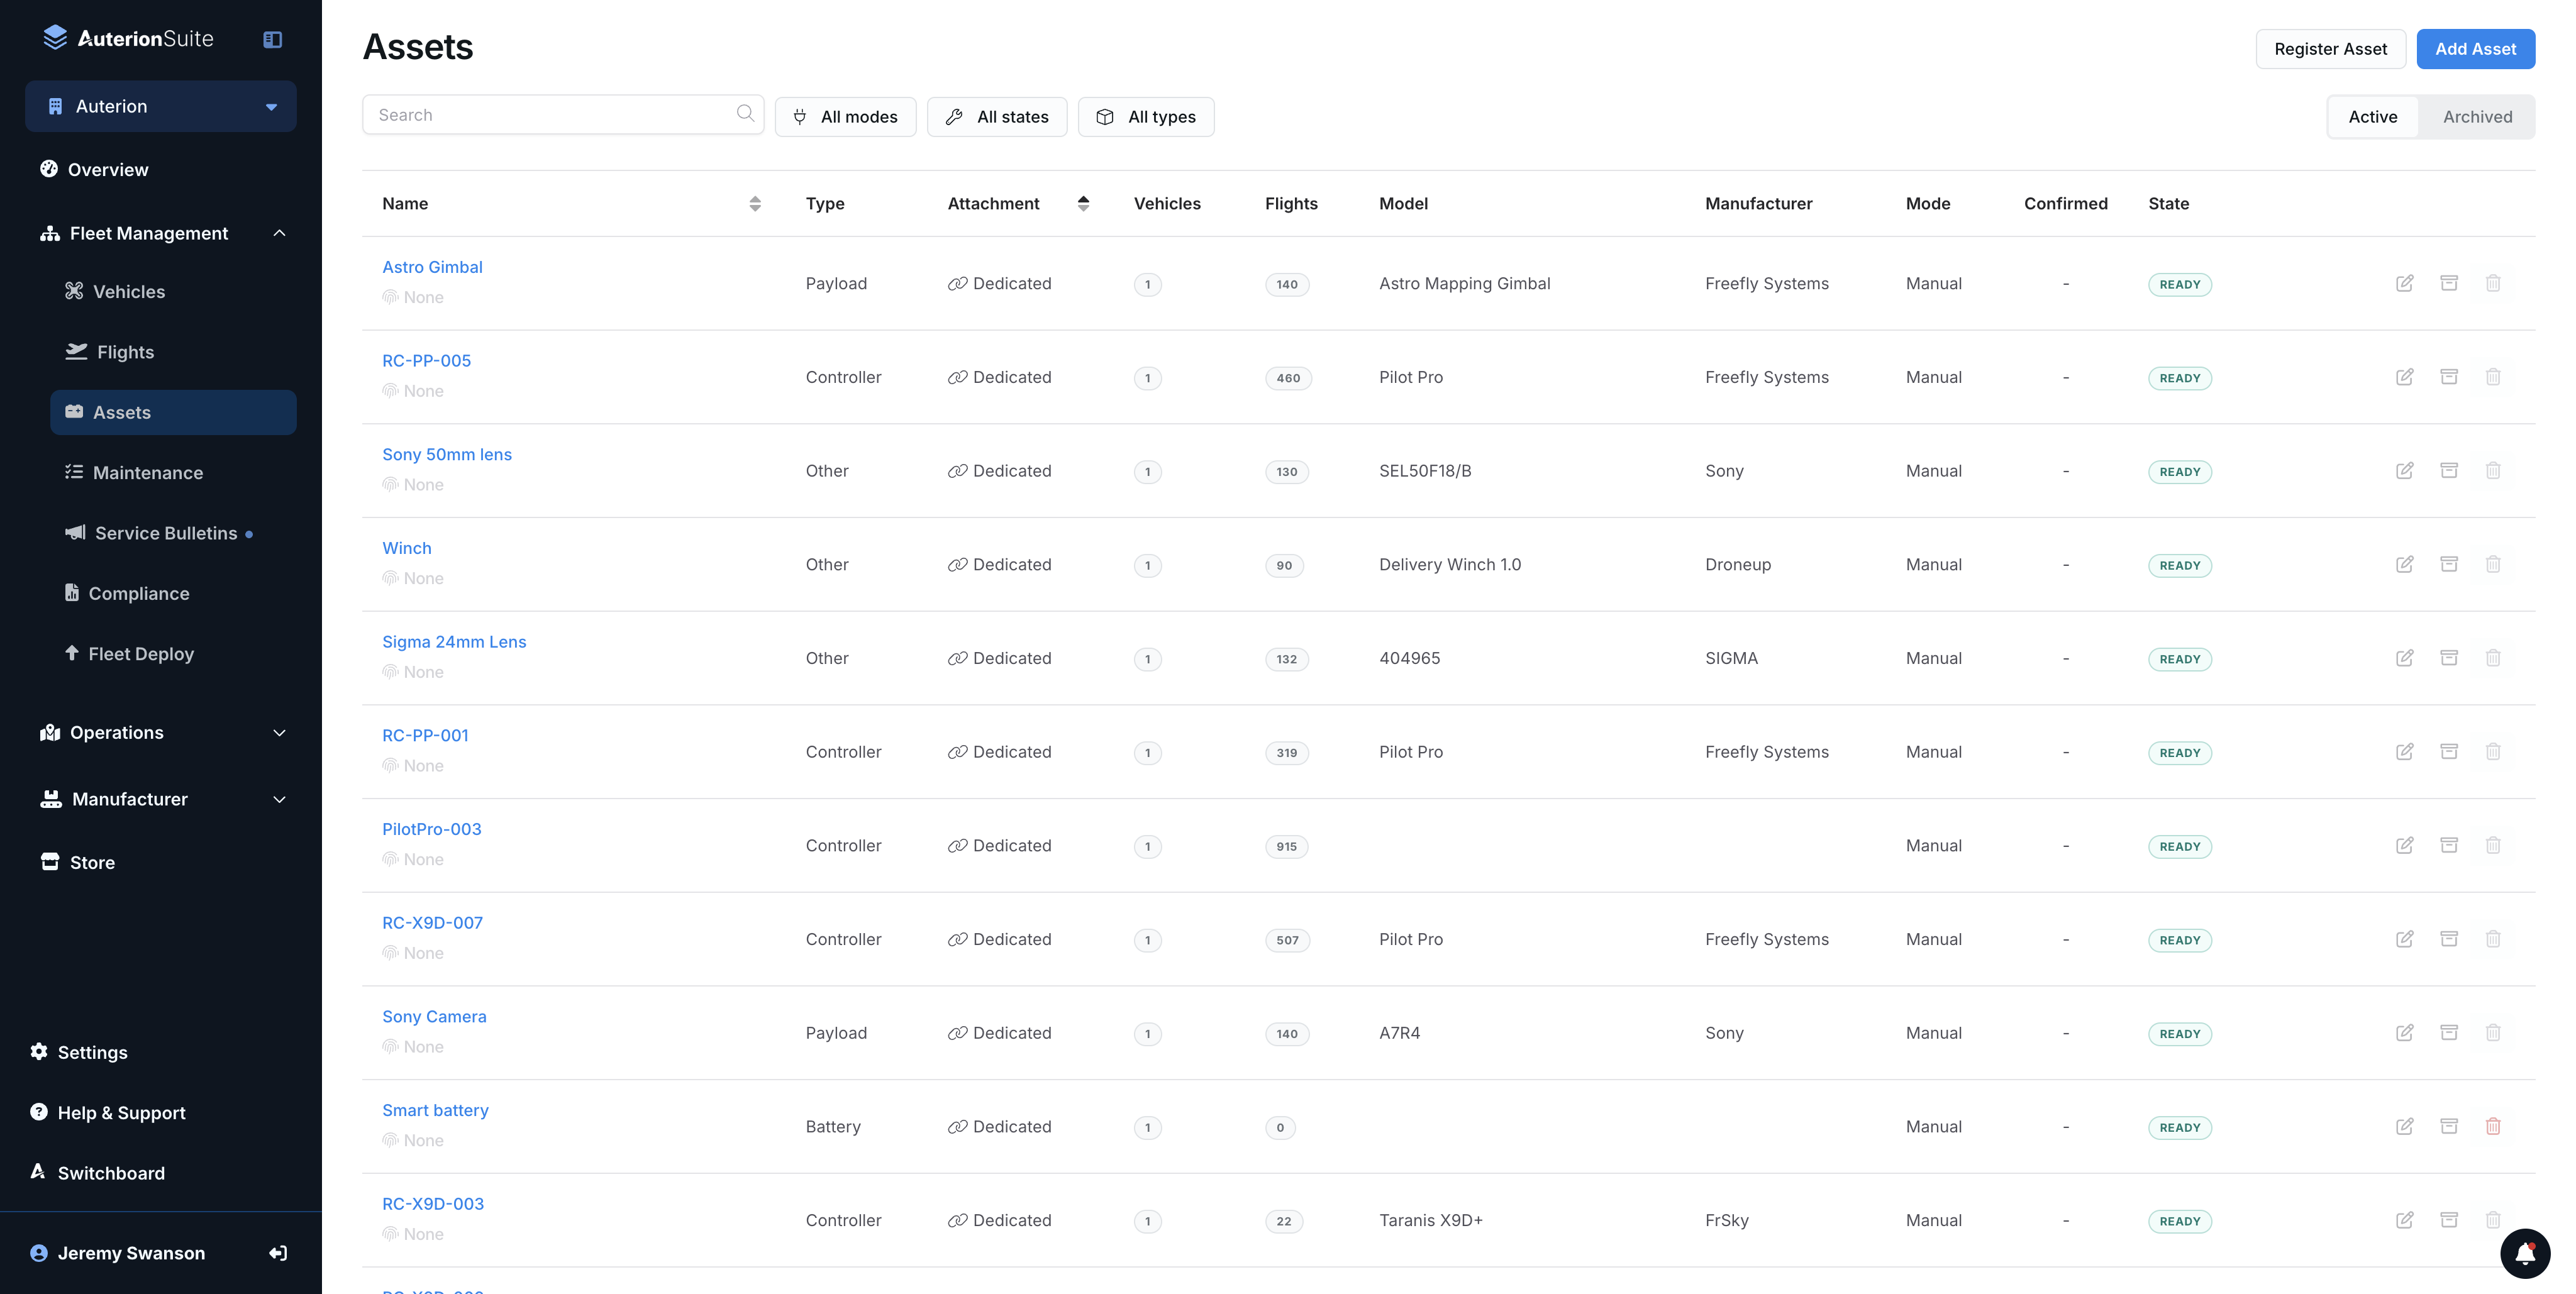Open the All modes filter dropdown
The height and width of the screenshot is (1294, 2576).
(x=845, y=117)
